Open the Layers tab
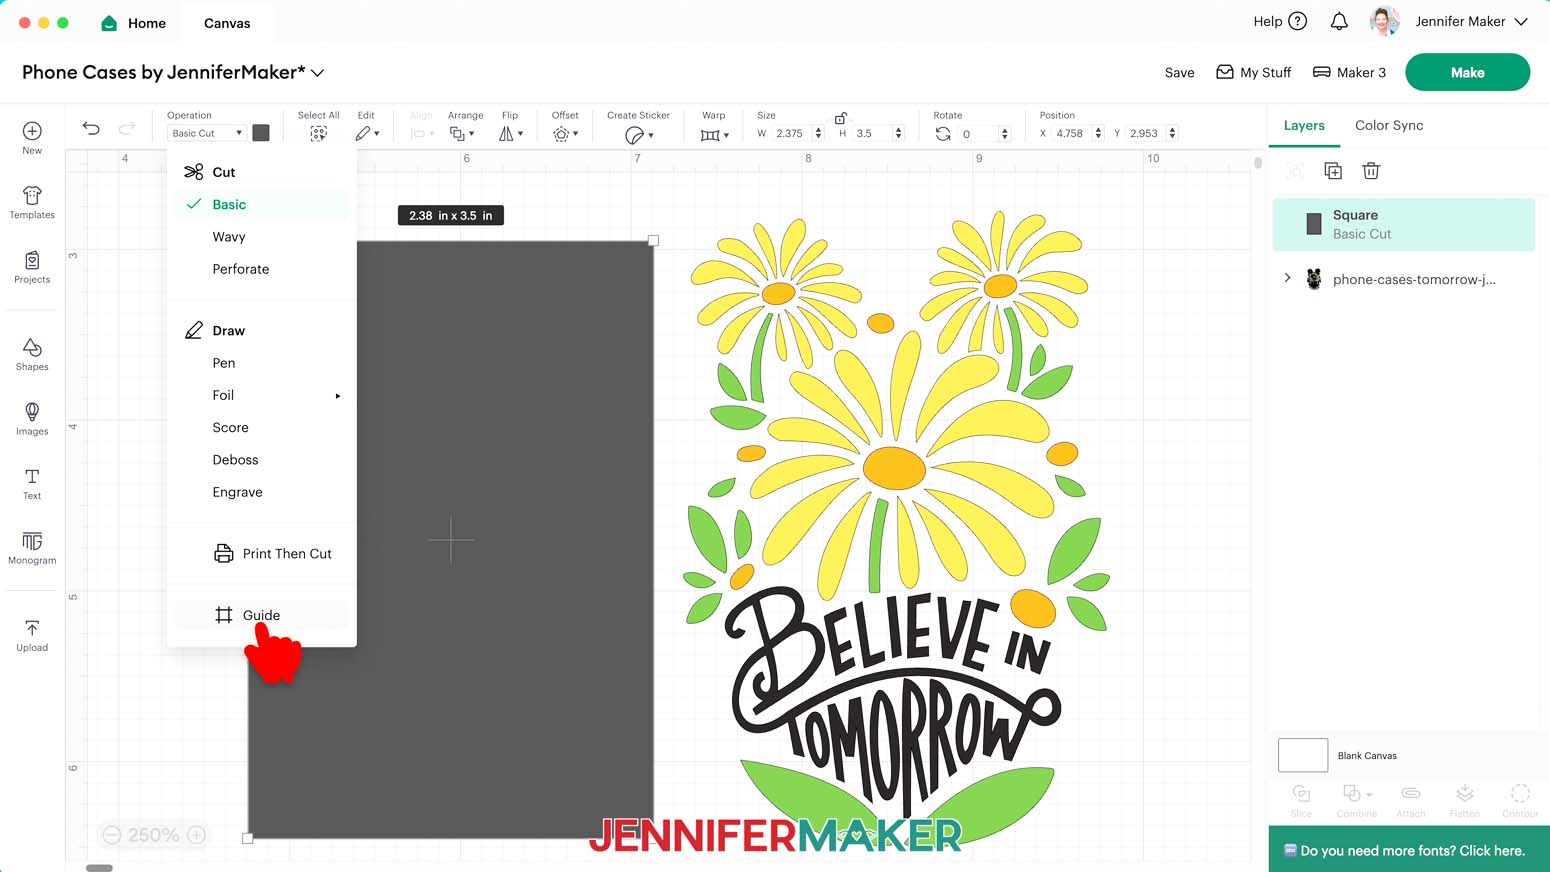Viewport: 1550px width, 872px height. pyautogui.click(x=1304, y=125)
